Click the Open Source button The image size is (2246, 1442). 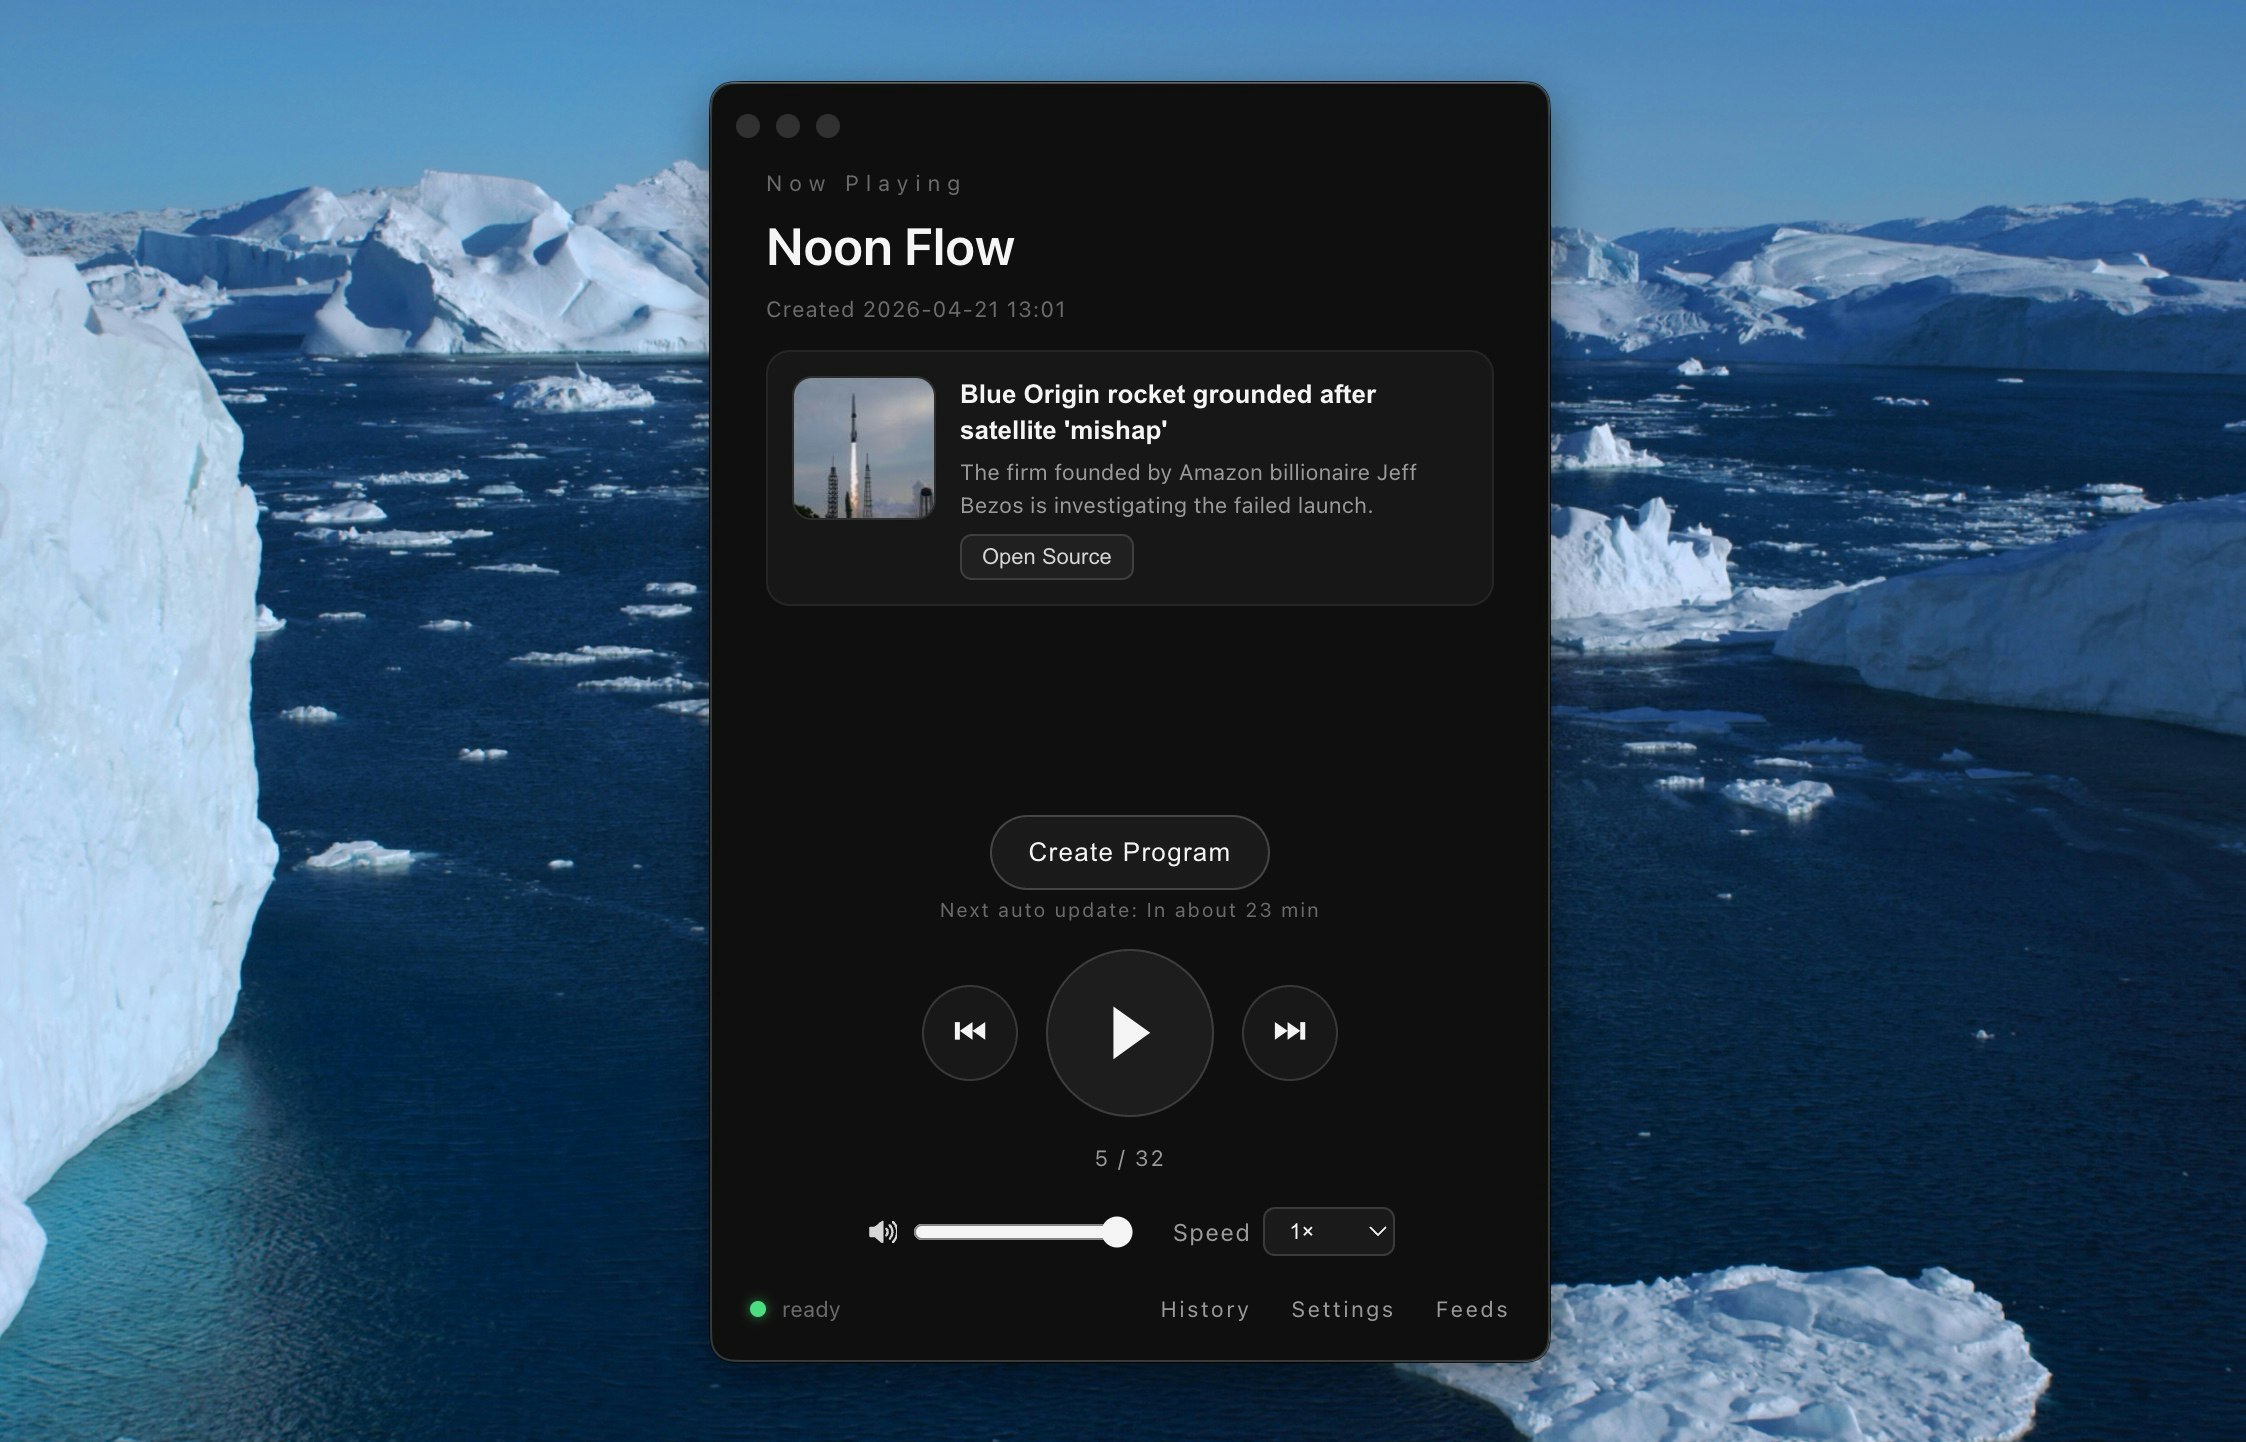1046,556
